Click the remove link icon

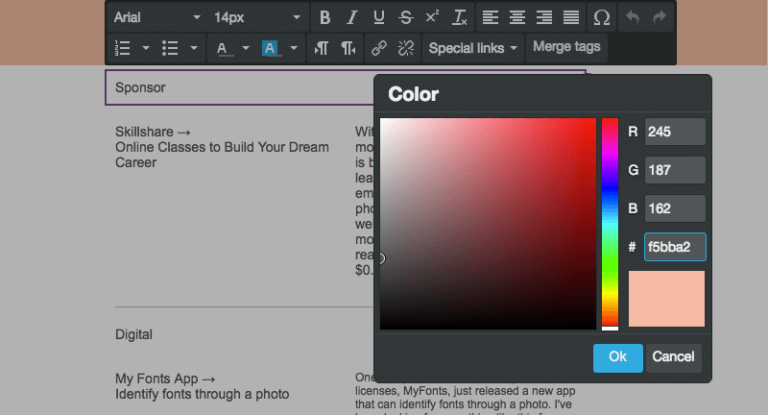click(x=405, y=48)
